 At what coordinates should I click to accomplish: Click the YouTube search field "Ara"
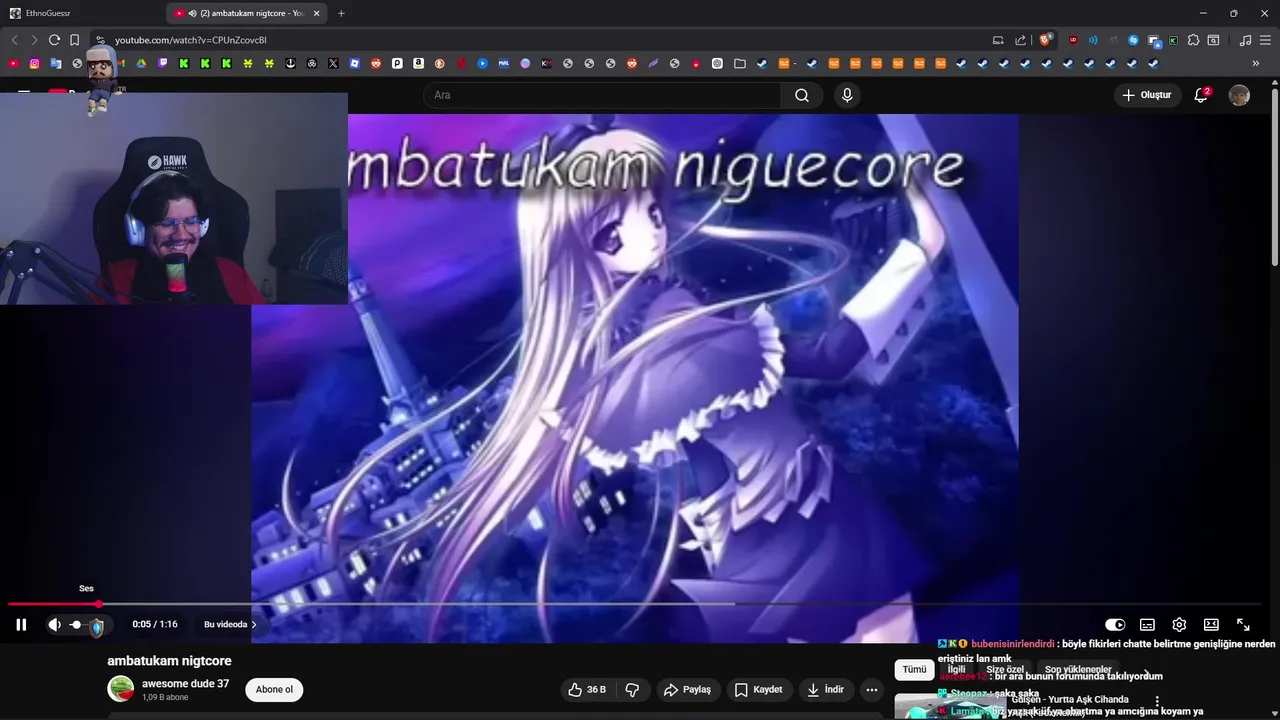603,95
